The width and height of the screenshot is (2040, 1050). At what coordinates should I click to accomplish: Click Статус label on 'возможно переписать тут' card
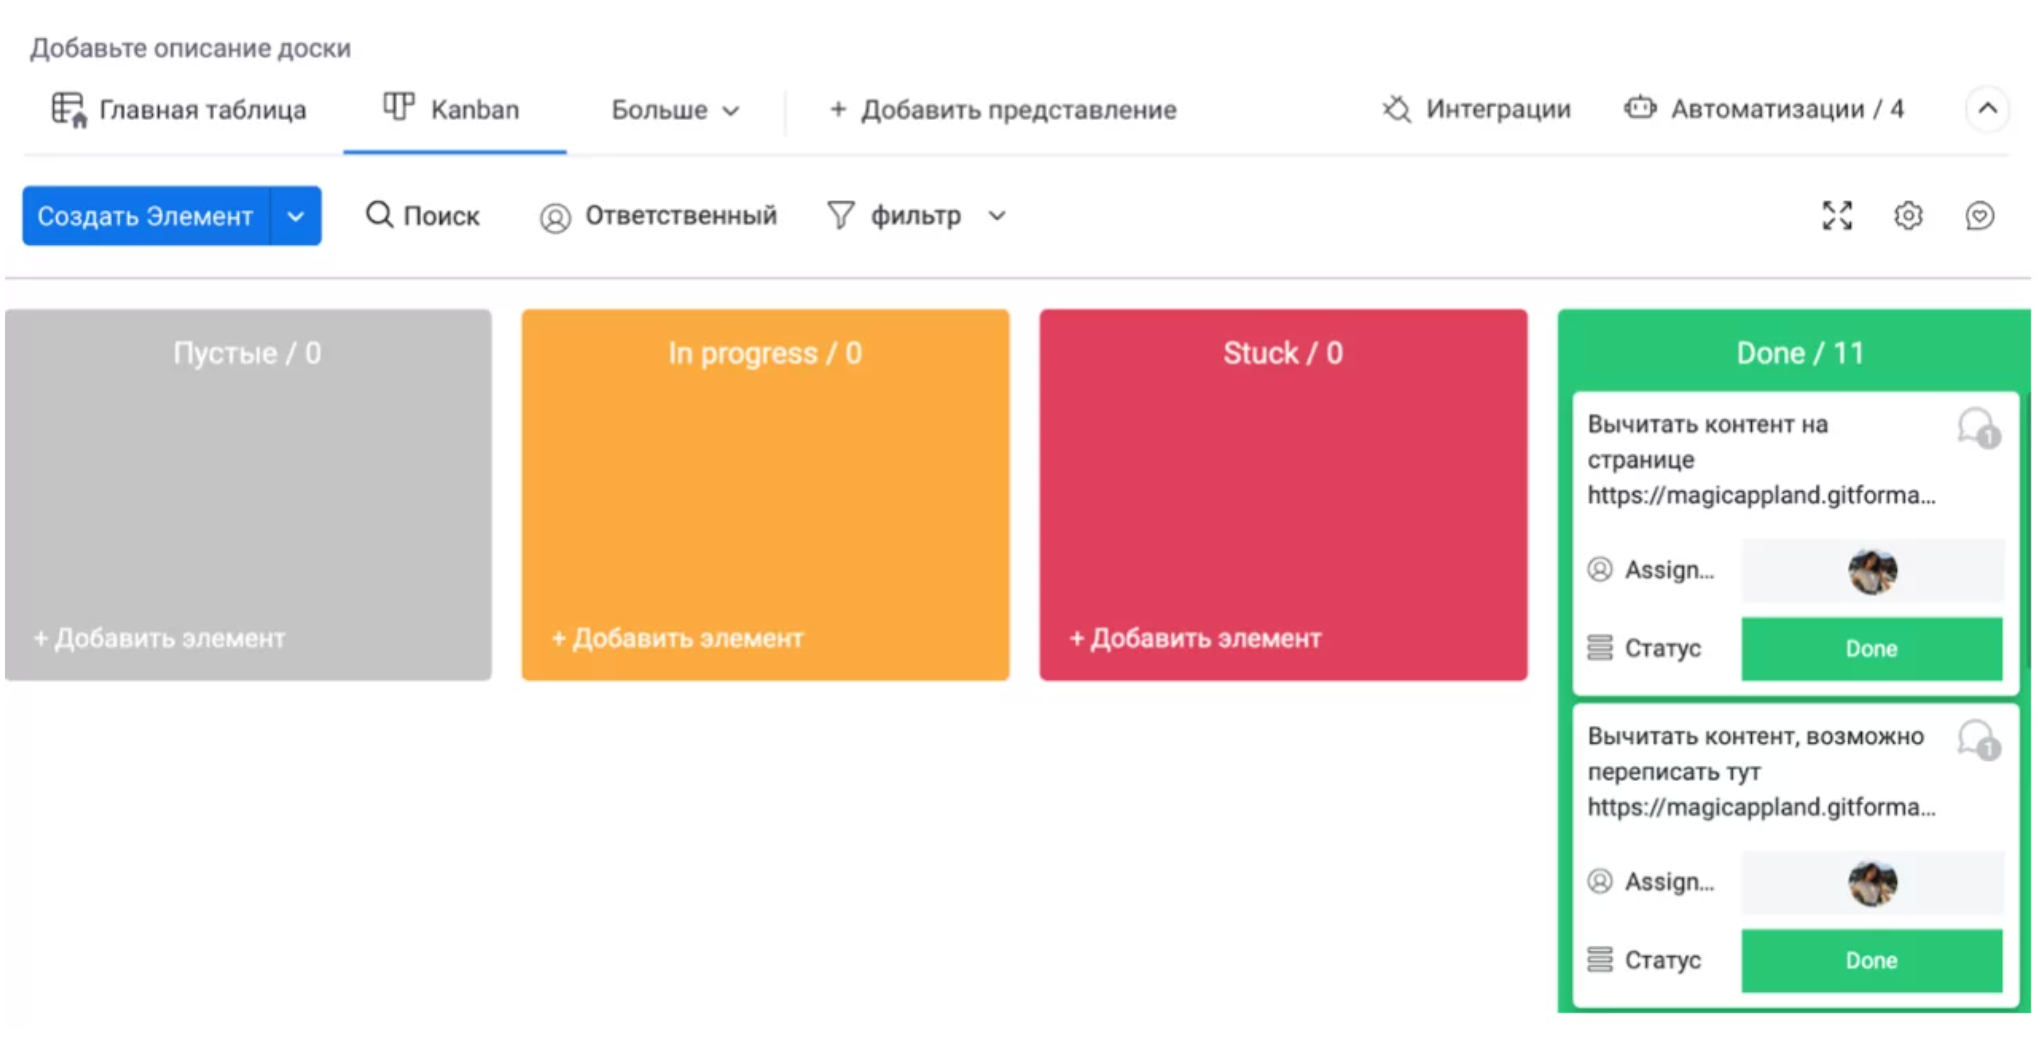click(x=1663, y=960)
